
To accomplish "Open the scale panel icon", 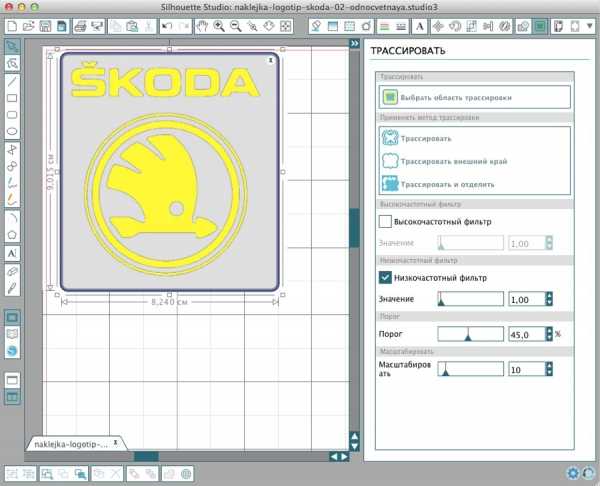I will tap(471, 26).
